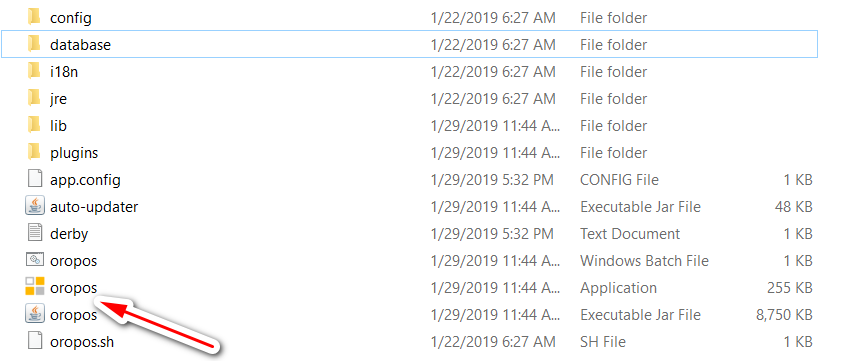This screenshot has width=845, height=361.
Task: Select the Windows Batch File type cell
Action: pos(644,261)
